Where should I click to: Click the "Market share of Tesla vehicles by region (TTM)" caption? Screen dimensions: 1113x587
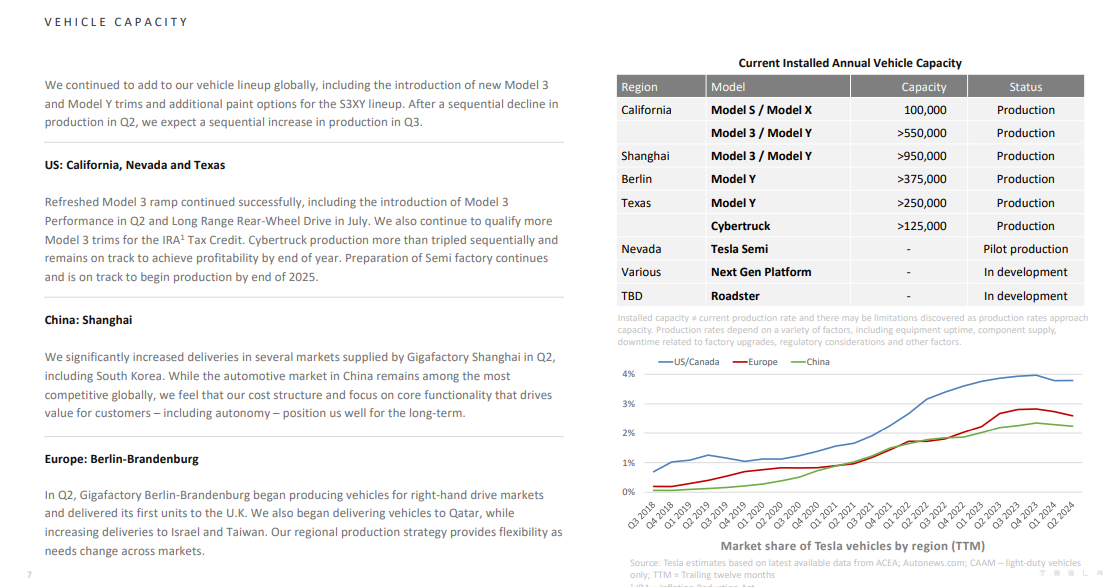(x=852, y=546)
